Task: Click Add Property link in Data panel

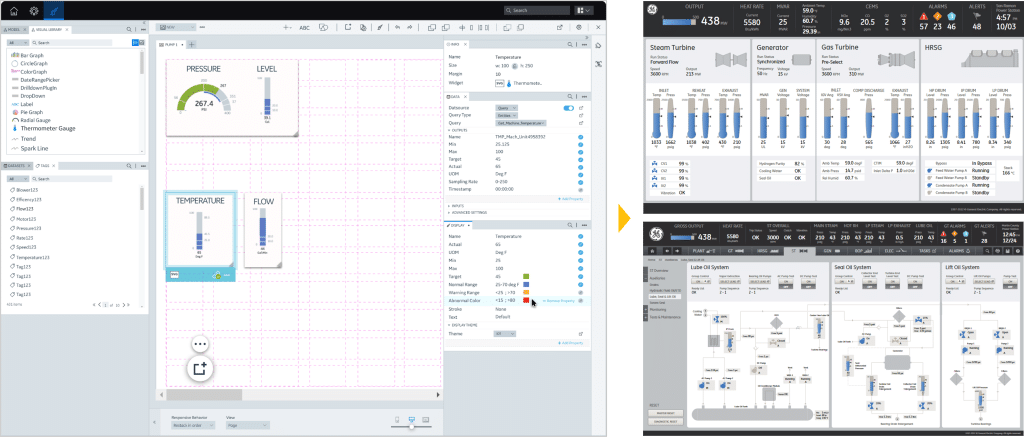Action: coord(571,198)
